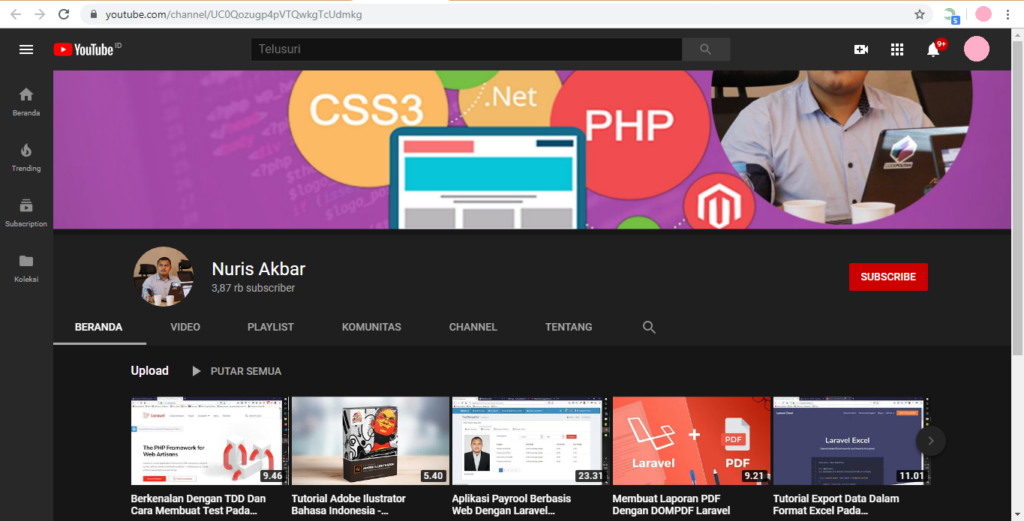The width and height of the screenshot is (1024, 521).
Task: Open the Upload section link
Action: coord(150,371)
